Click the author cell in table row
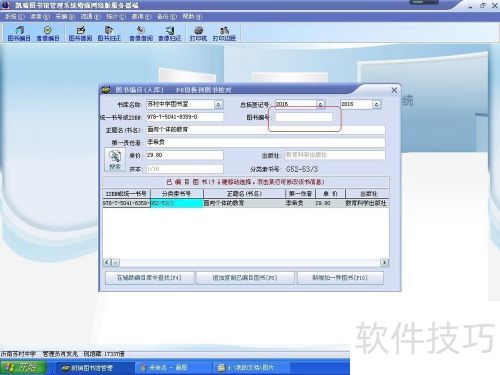The height and width of the screenshot is (375, 500). click(x=300, y=203)
